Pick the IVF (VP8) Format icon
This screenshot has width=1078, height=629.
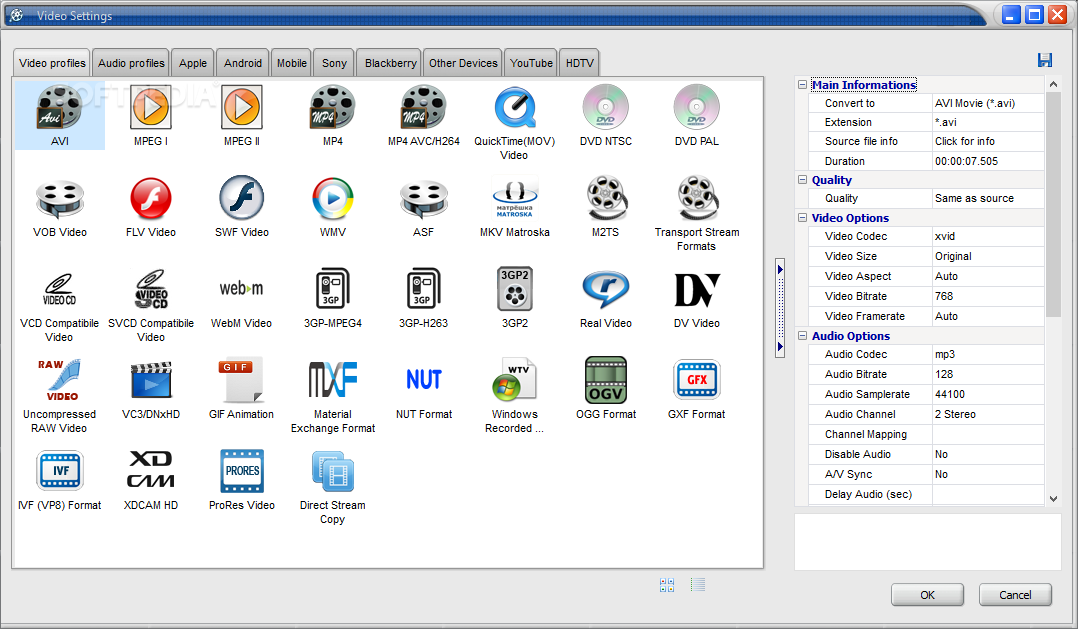point(60,471)
